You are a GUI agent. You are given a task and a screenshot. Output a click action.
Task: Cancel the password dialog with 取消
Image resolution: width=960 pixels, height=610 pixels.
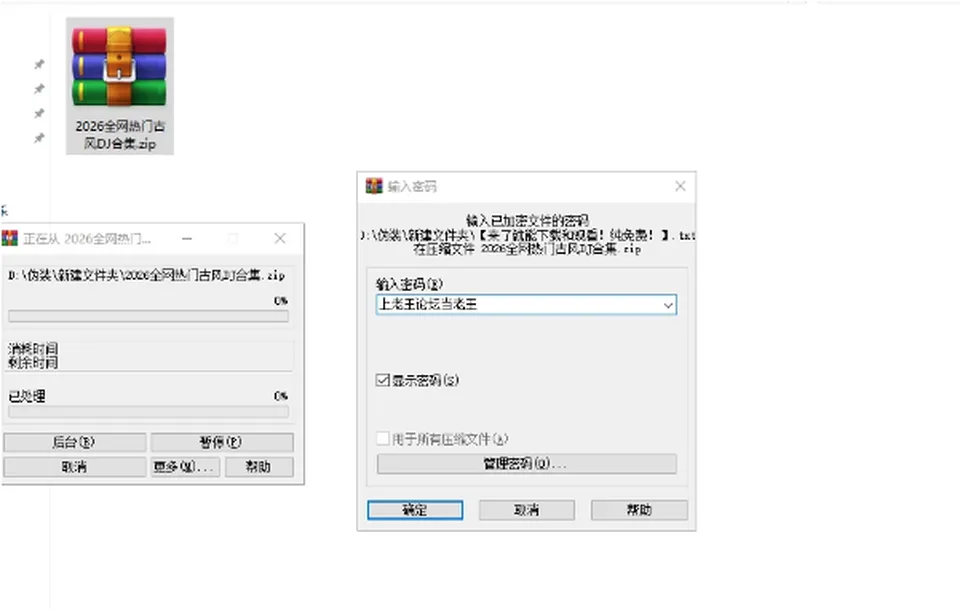point(527,510)
